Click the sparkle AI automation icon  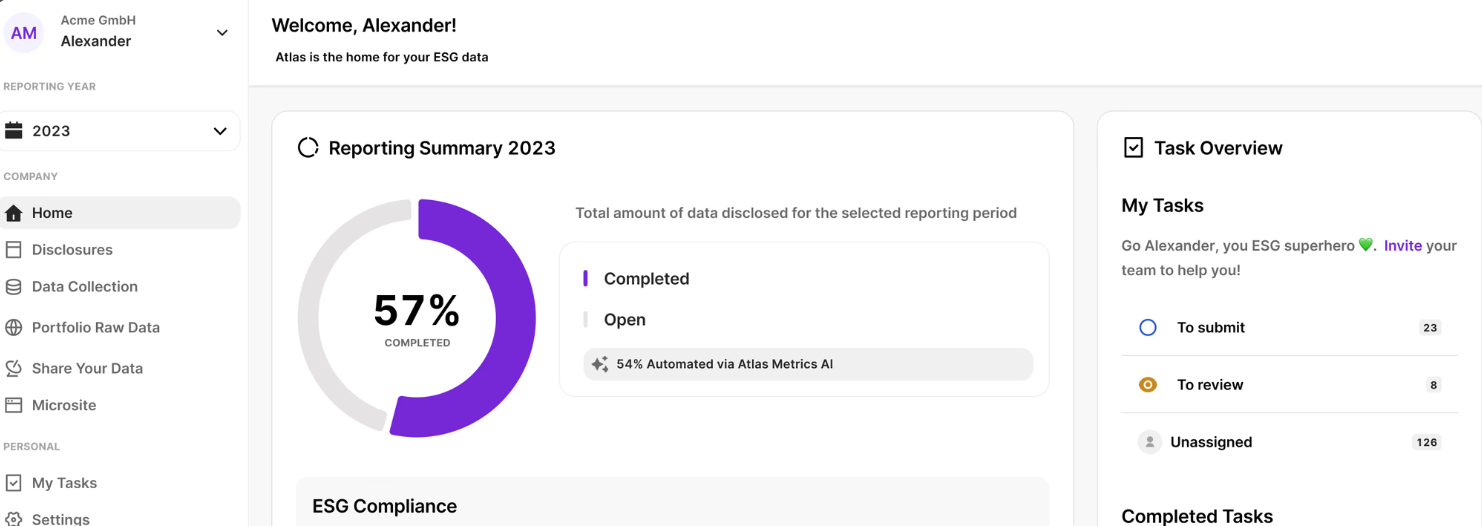tap(600, 365)
